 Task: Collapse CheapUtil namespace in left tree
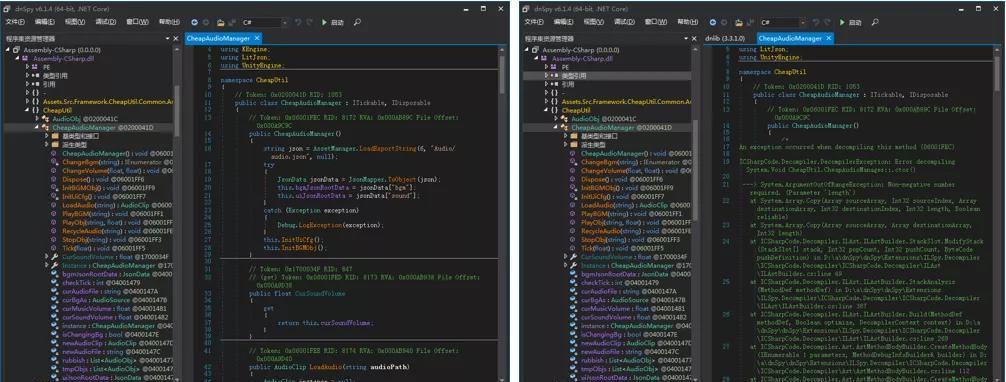pos(26,110)
